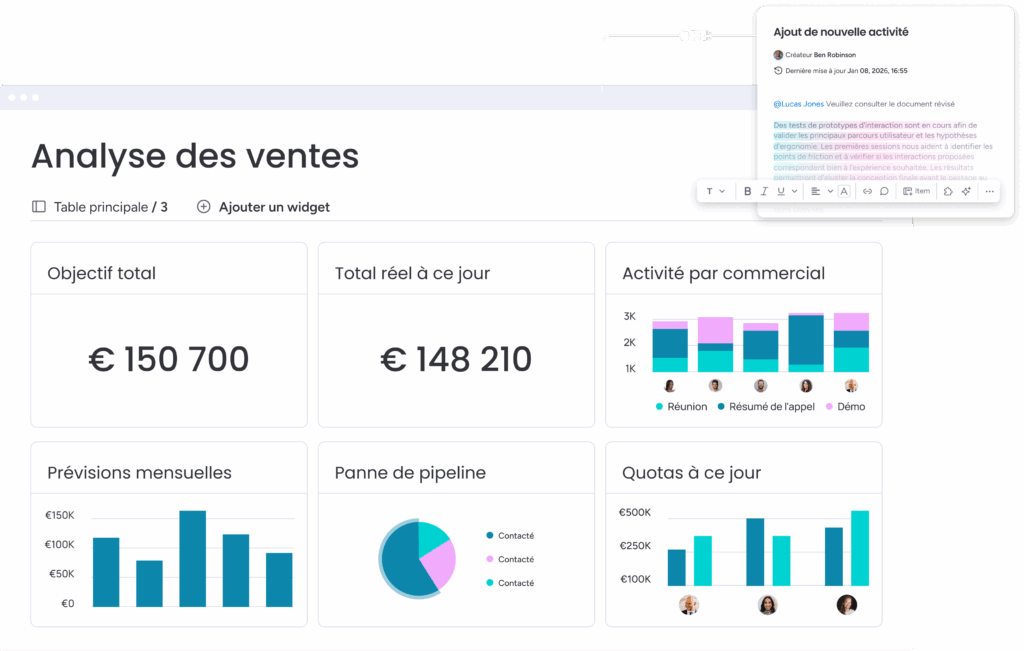Click Ben Robinson creator avatar
The width and height of the screenshot is (1024, 651).
point(778,55)
